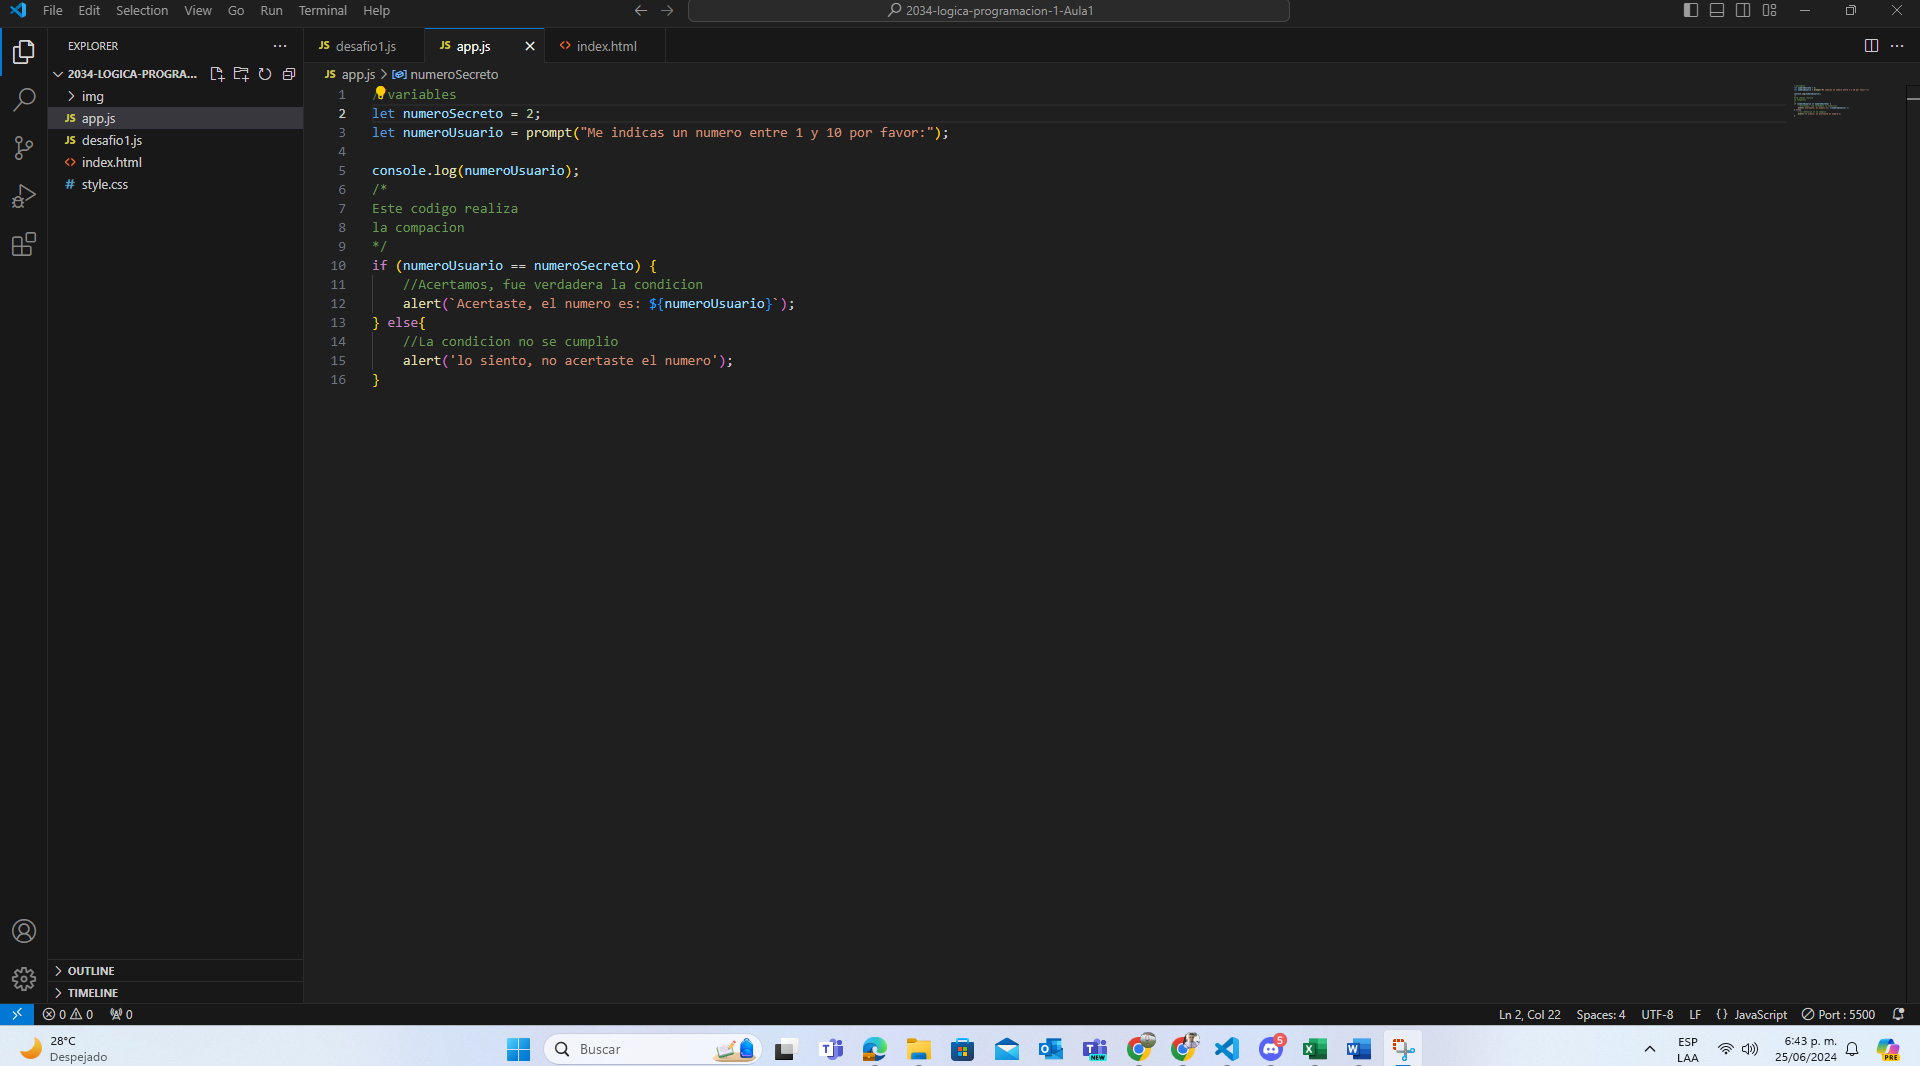Go forward in navigation history

tap(667, 11)
